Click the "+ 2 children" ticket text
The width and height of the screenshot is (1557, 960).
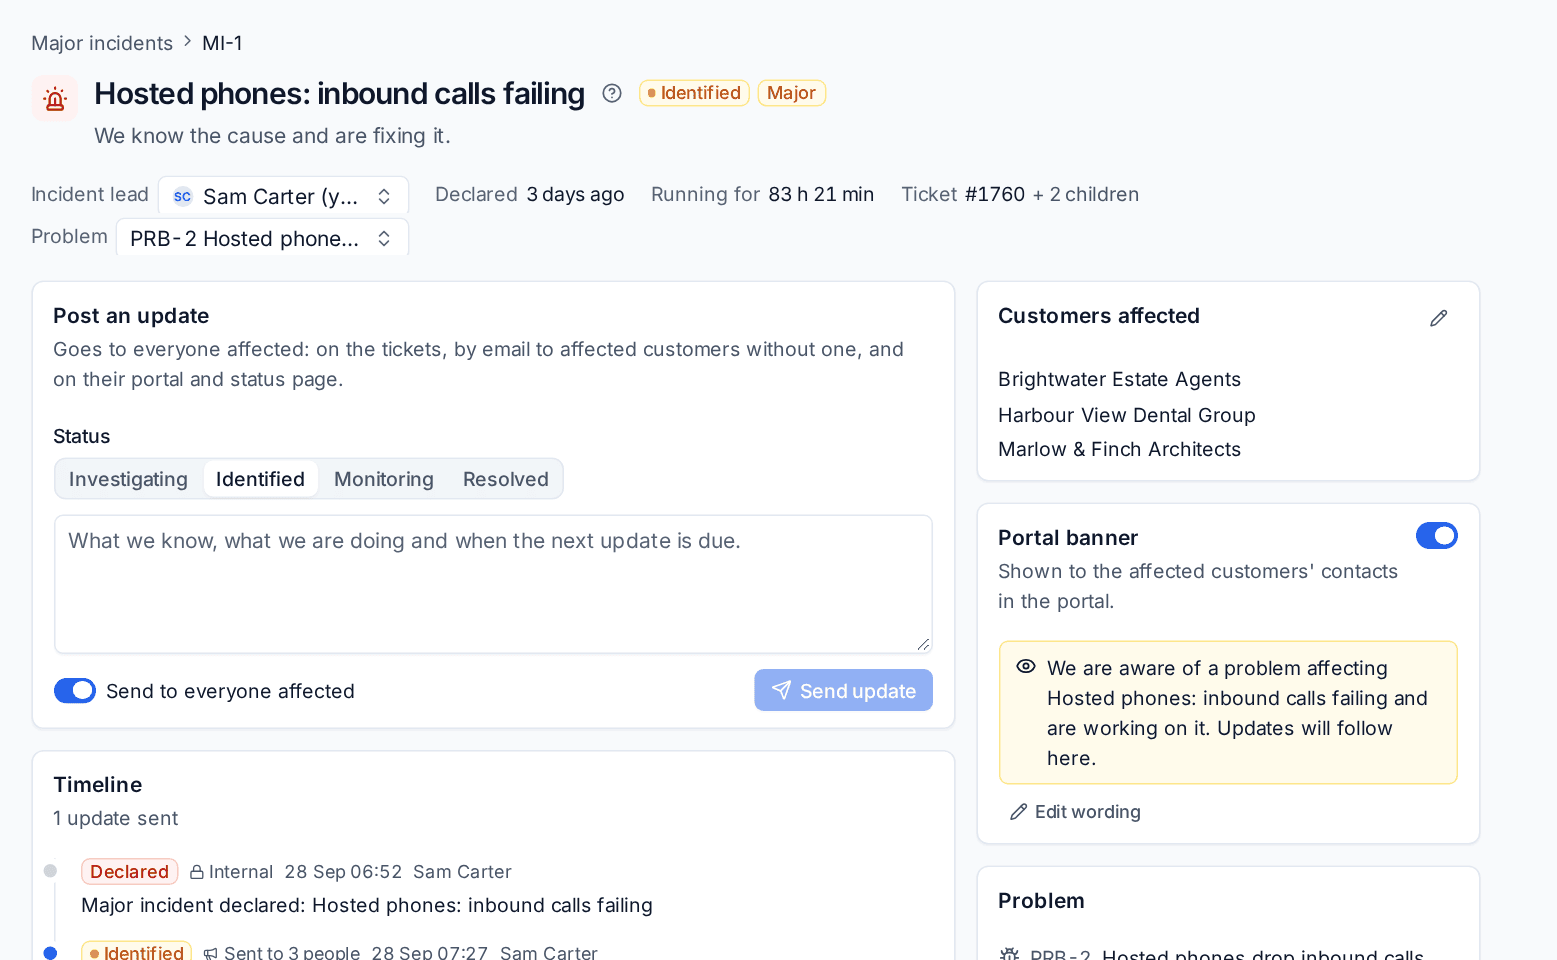1086,194
